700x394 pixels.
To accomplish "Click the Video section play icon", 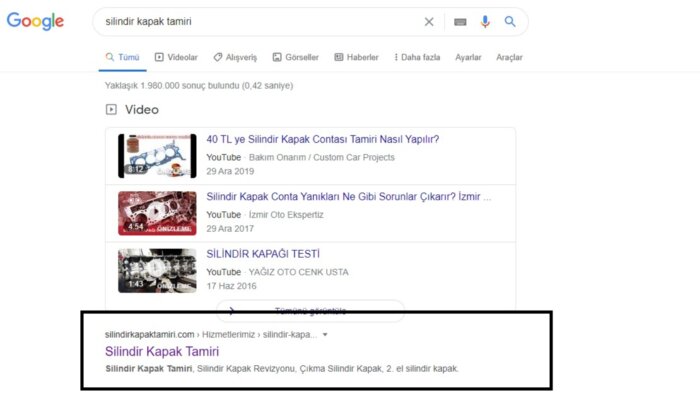I will pos(111,109).
